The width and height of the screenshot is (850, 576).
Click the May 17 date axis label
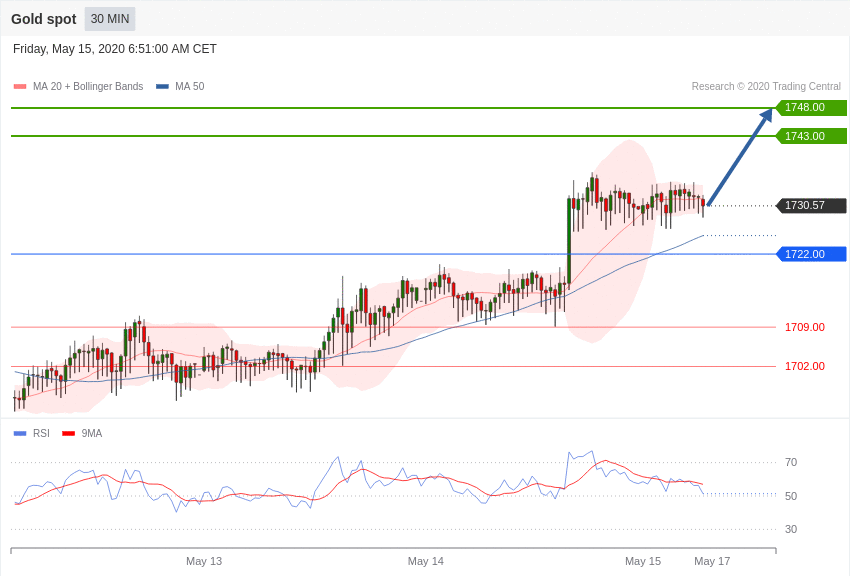coord(712,561)
